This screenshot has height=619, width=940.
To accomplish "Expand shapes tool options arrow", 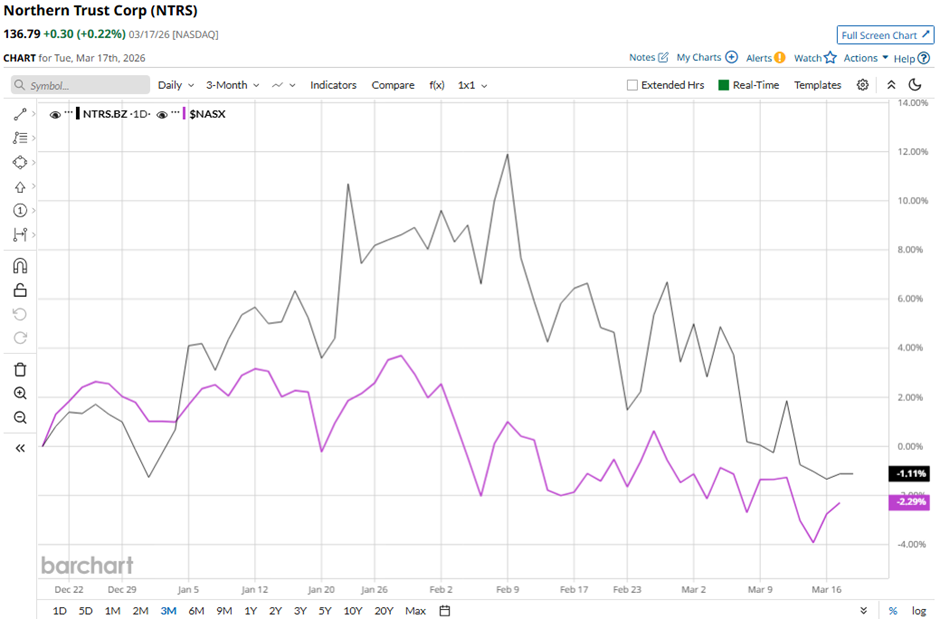I will tap(34, 162).
